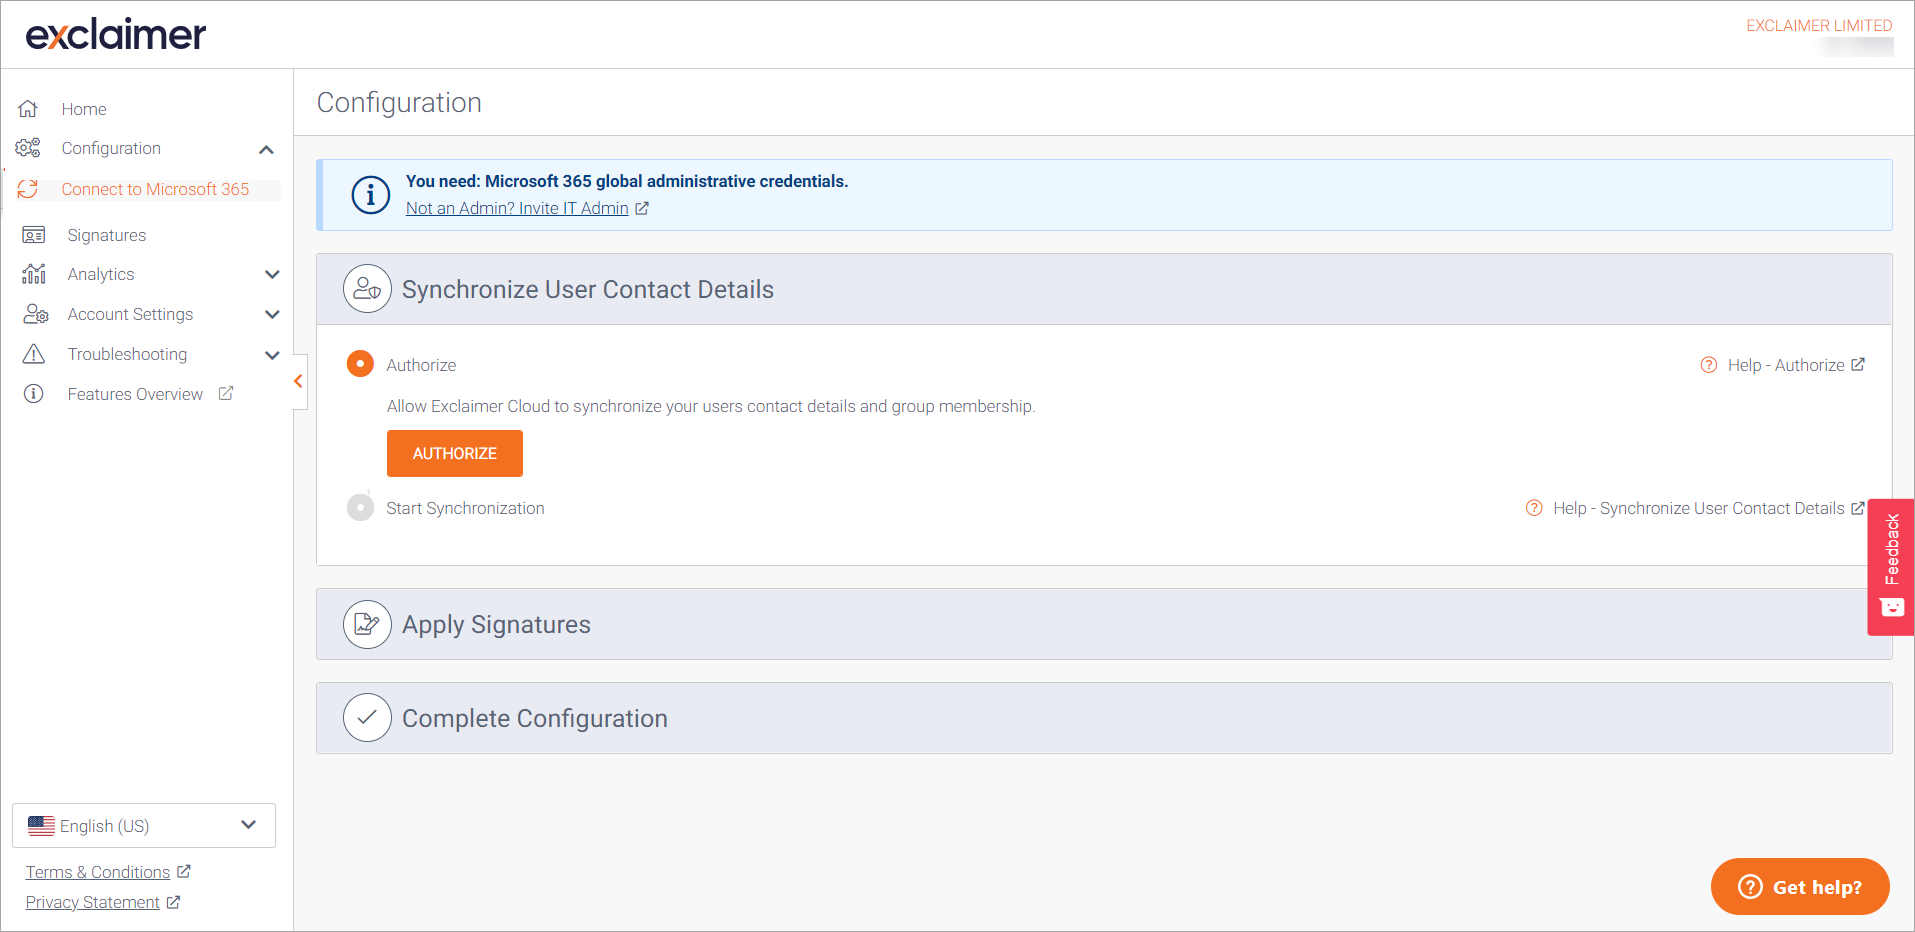
Task: Click external link icon after Help - Authorize
Action: (1858, 364)
